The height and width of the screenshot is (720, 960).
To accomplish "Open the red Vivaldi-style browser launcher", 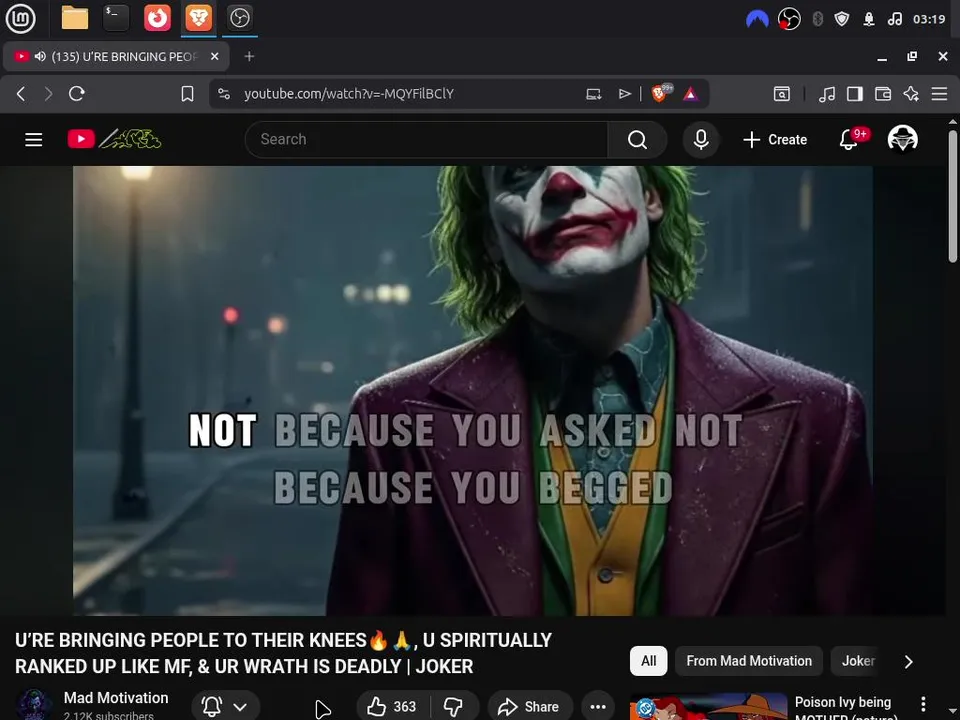I will tap(157, 18).
